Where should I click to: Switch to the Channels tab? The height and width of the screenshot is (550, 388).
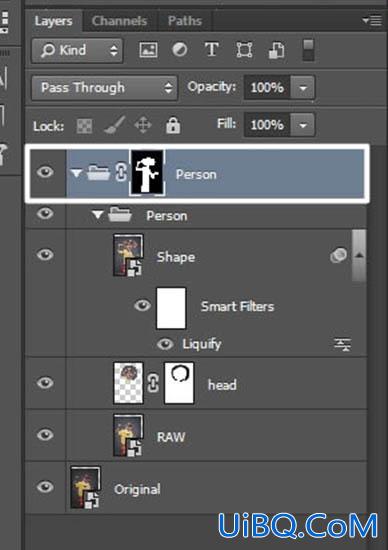tap(119, 21)
